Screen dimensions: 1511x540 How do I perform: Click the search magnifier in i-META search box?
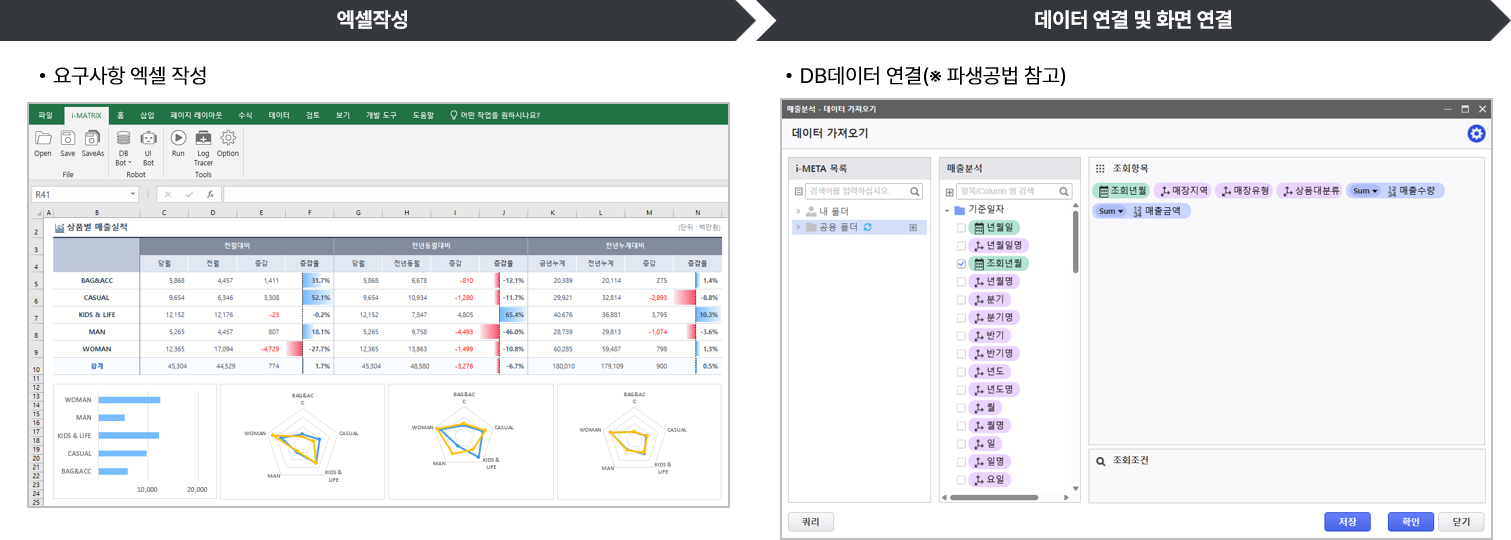tap(914, 191)
